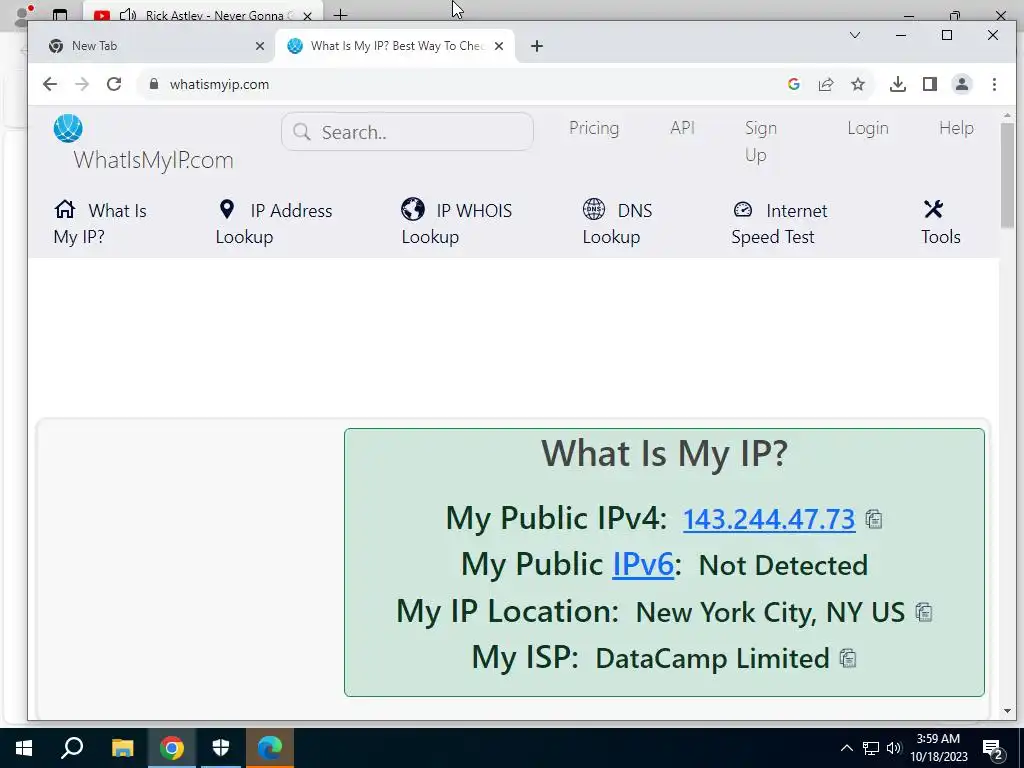Bookmark this page with the star icon
This screenshot has width=1024, height=768.
click(858, 84)
